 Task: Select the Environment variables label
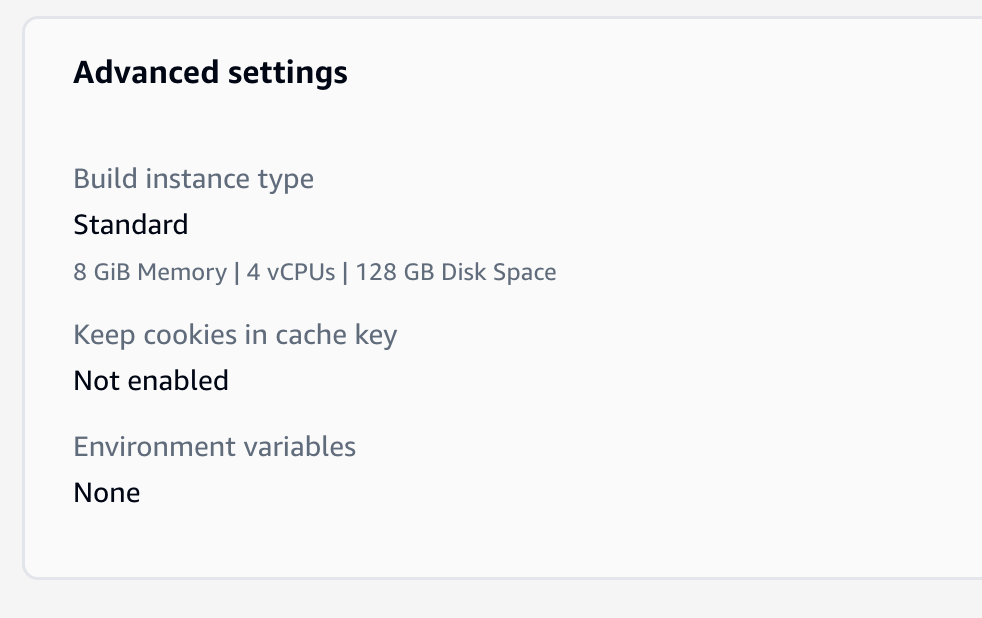pyautogui.click(x=214, y=446)
